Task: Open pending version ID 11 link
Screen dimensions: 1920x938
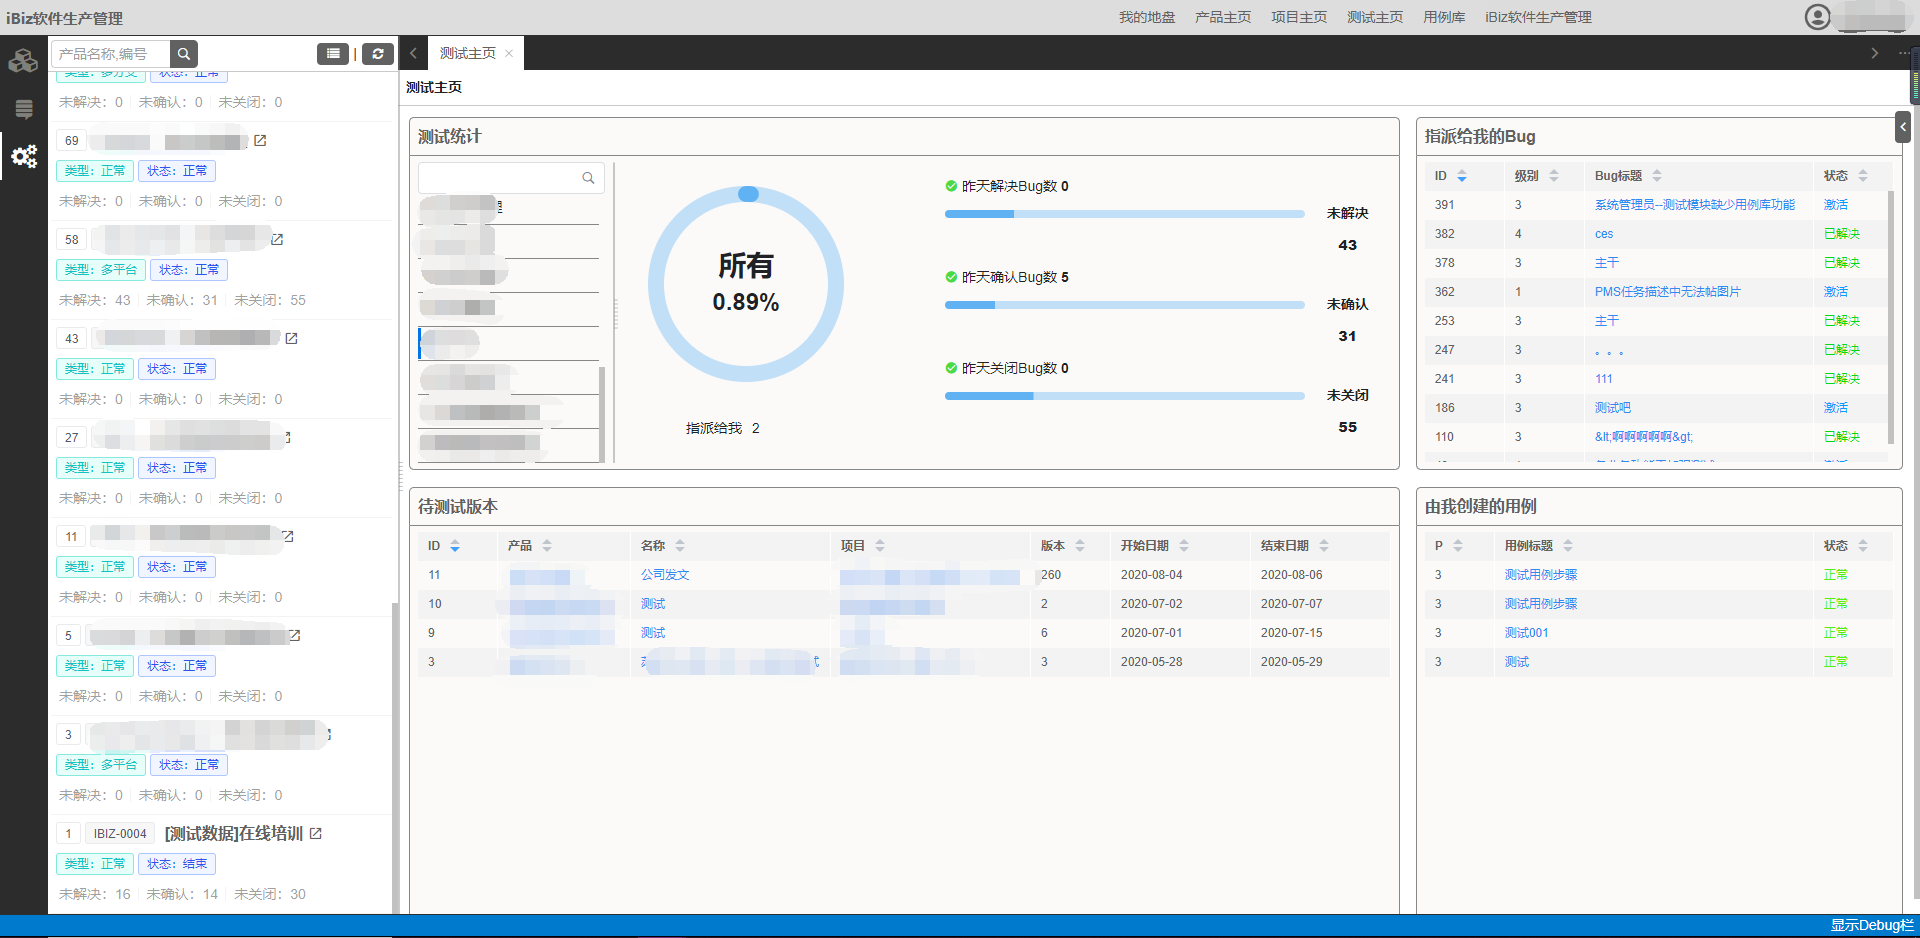Action: [434, 575]
